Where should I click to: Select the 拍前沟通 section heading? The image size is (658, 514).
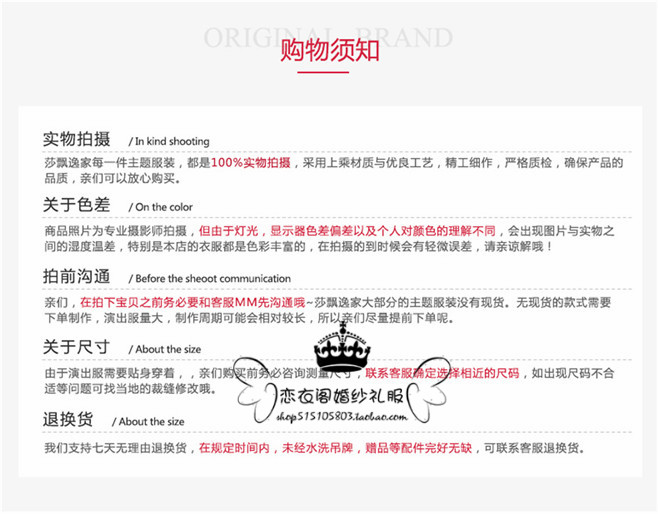pos(76,276)
